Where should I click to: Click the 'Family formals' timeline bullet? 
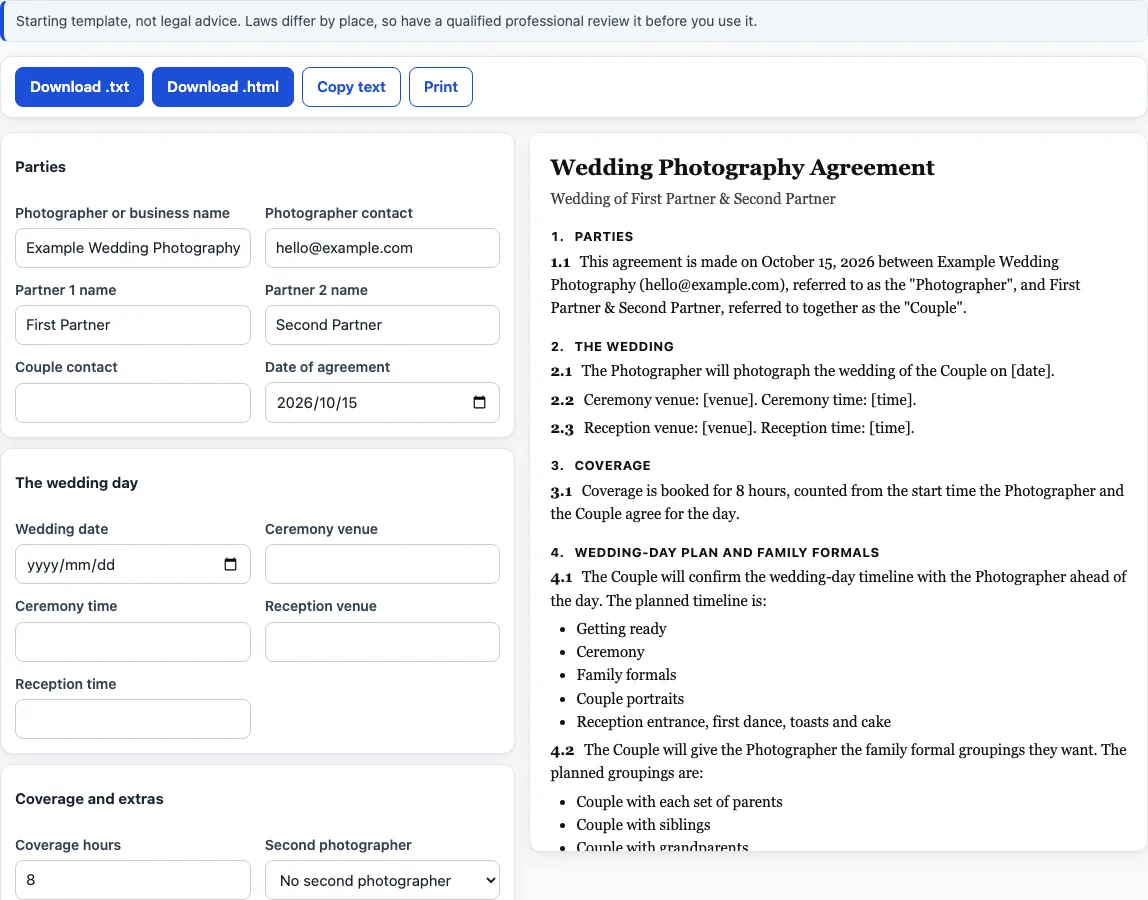pyautogui.click(x=626, y=674)
